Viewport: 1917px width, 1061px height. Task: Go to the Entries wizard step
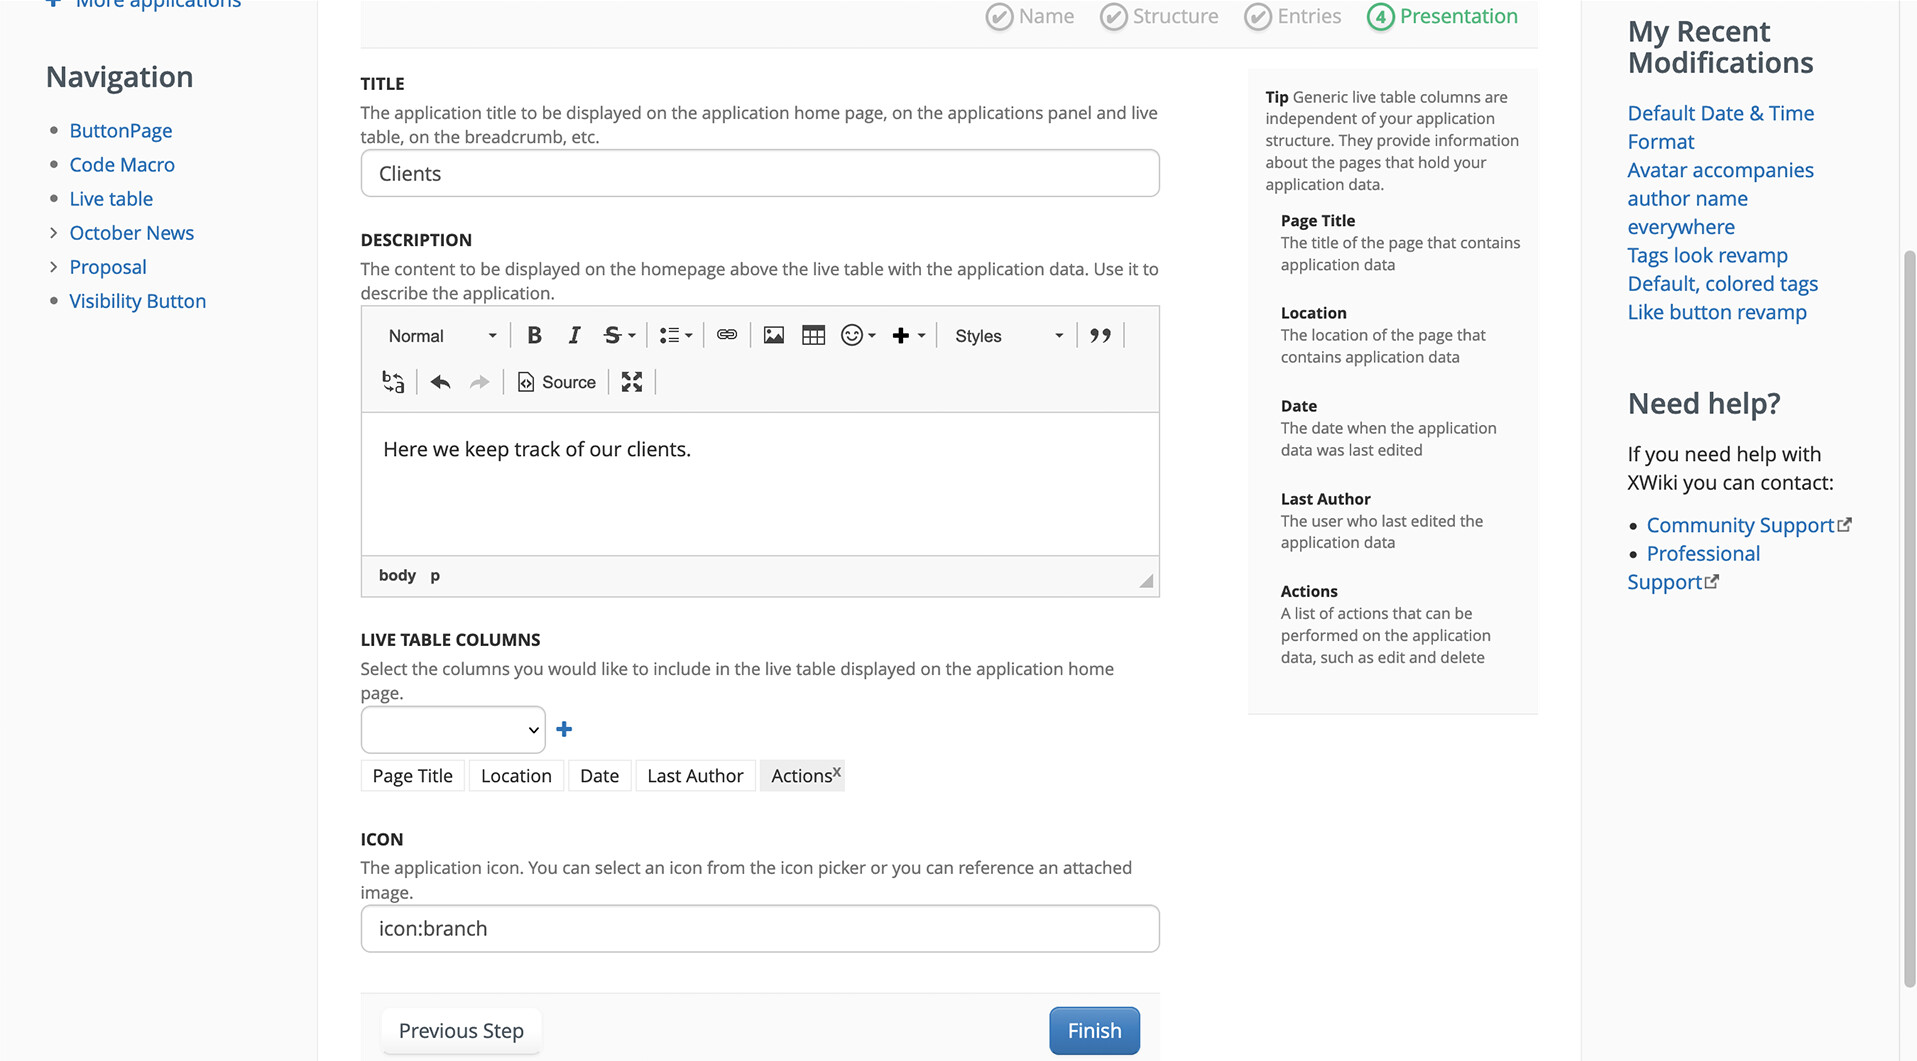pyautogui.click(x=1292, y=16)
